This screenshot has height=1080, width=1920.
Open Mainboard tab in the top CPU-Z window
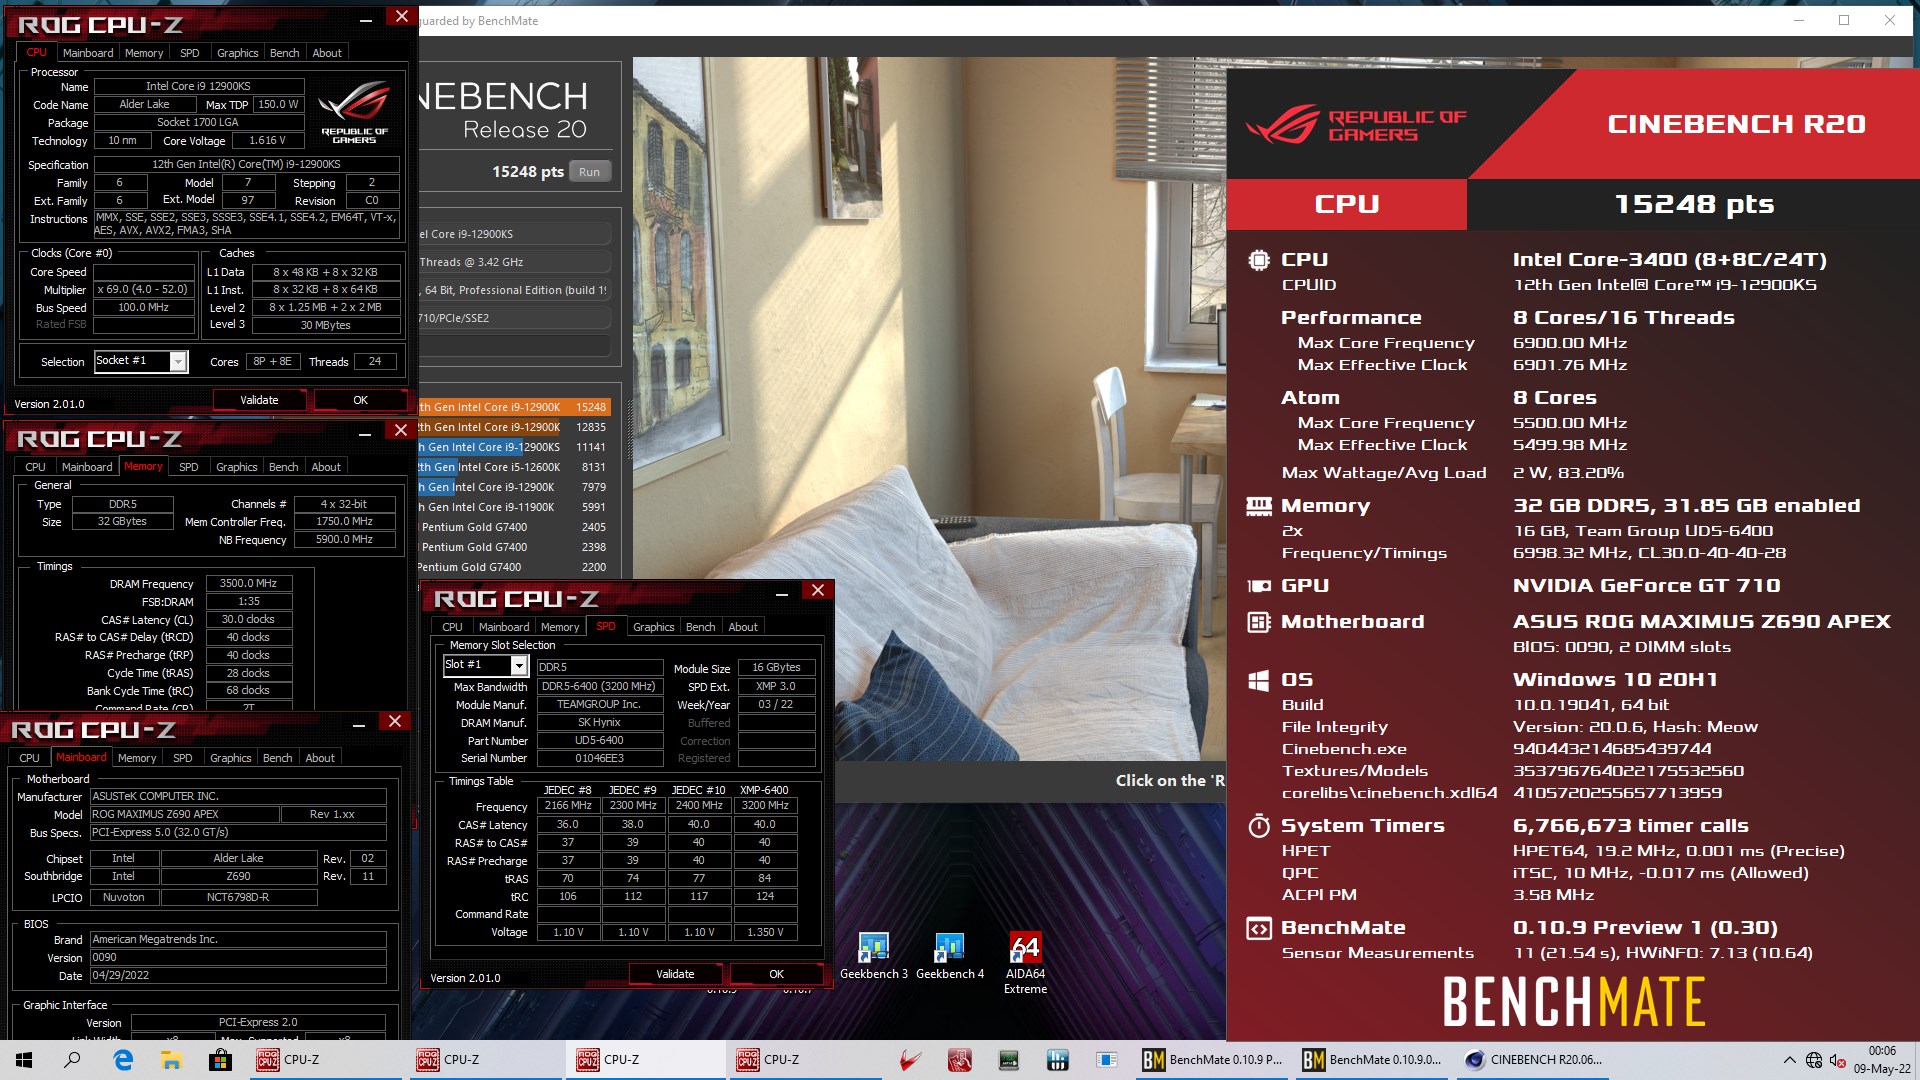(88, 53)
